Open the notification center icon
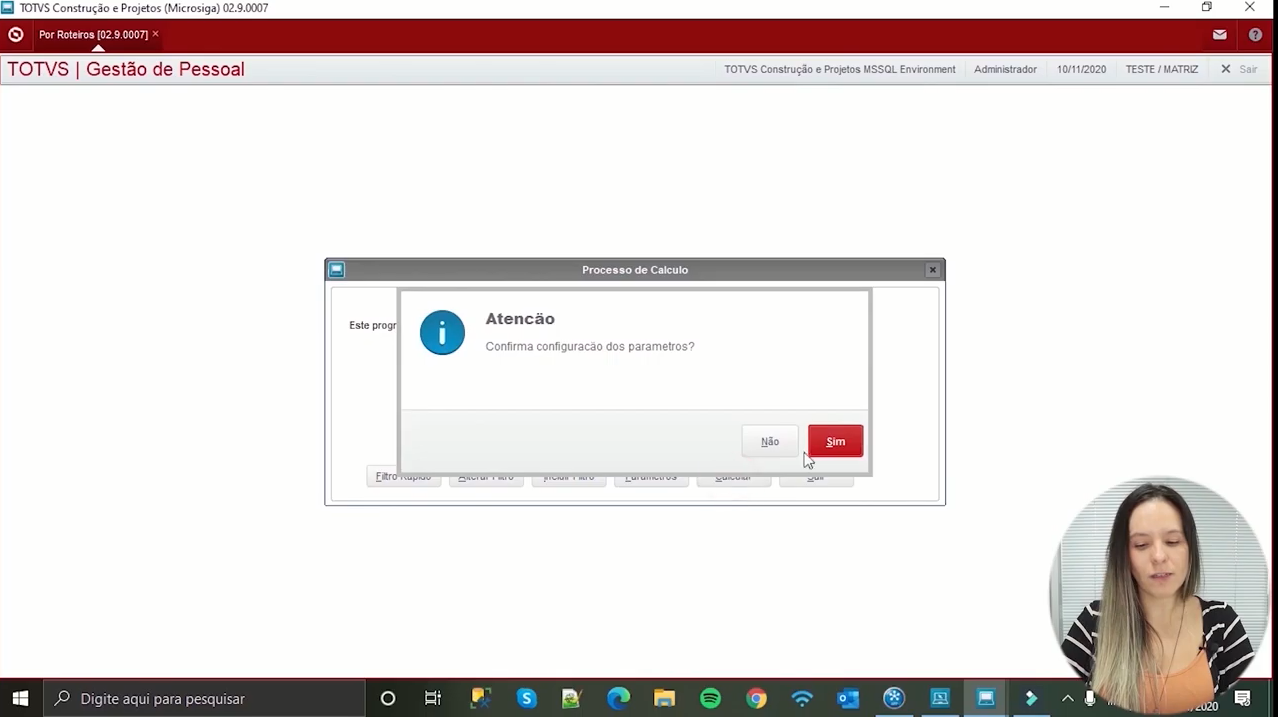The height and width of the screenshot is (717, 1278). tap(1242, 698)
